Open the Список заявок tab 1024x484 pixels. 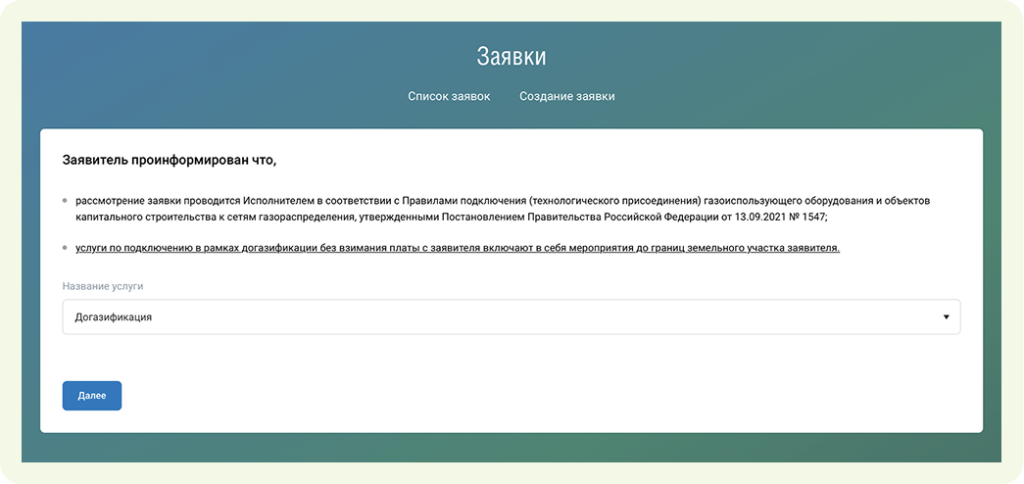pos(449,97)
